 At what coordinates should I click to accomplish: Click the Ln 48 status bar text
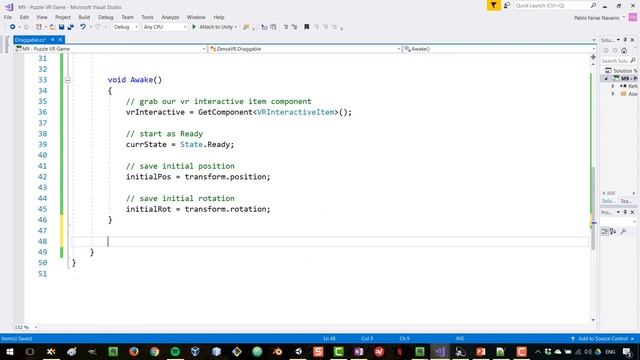[x=329, y=339]
